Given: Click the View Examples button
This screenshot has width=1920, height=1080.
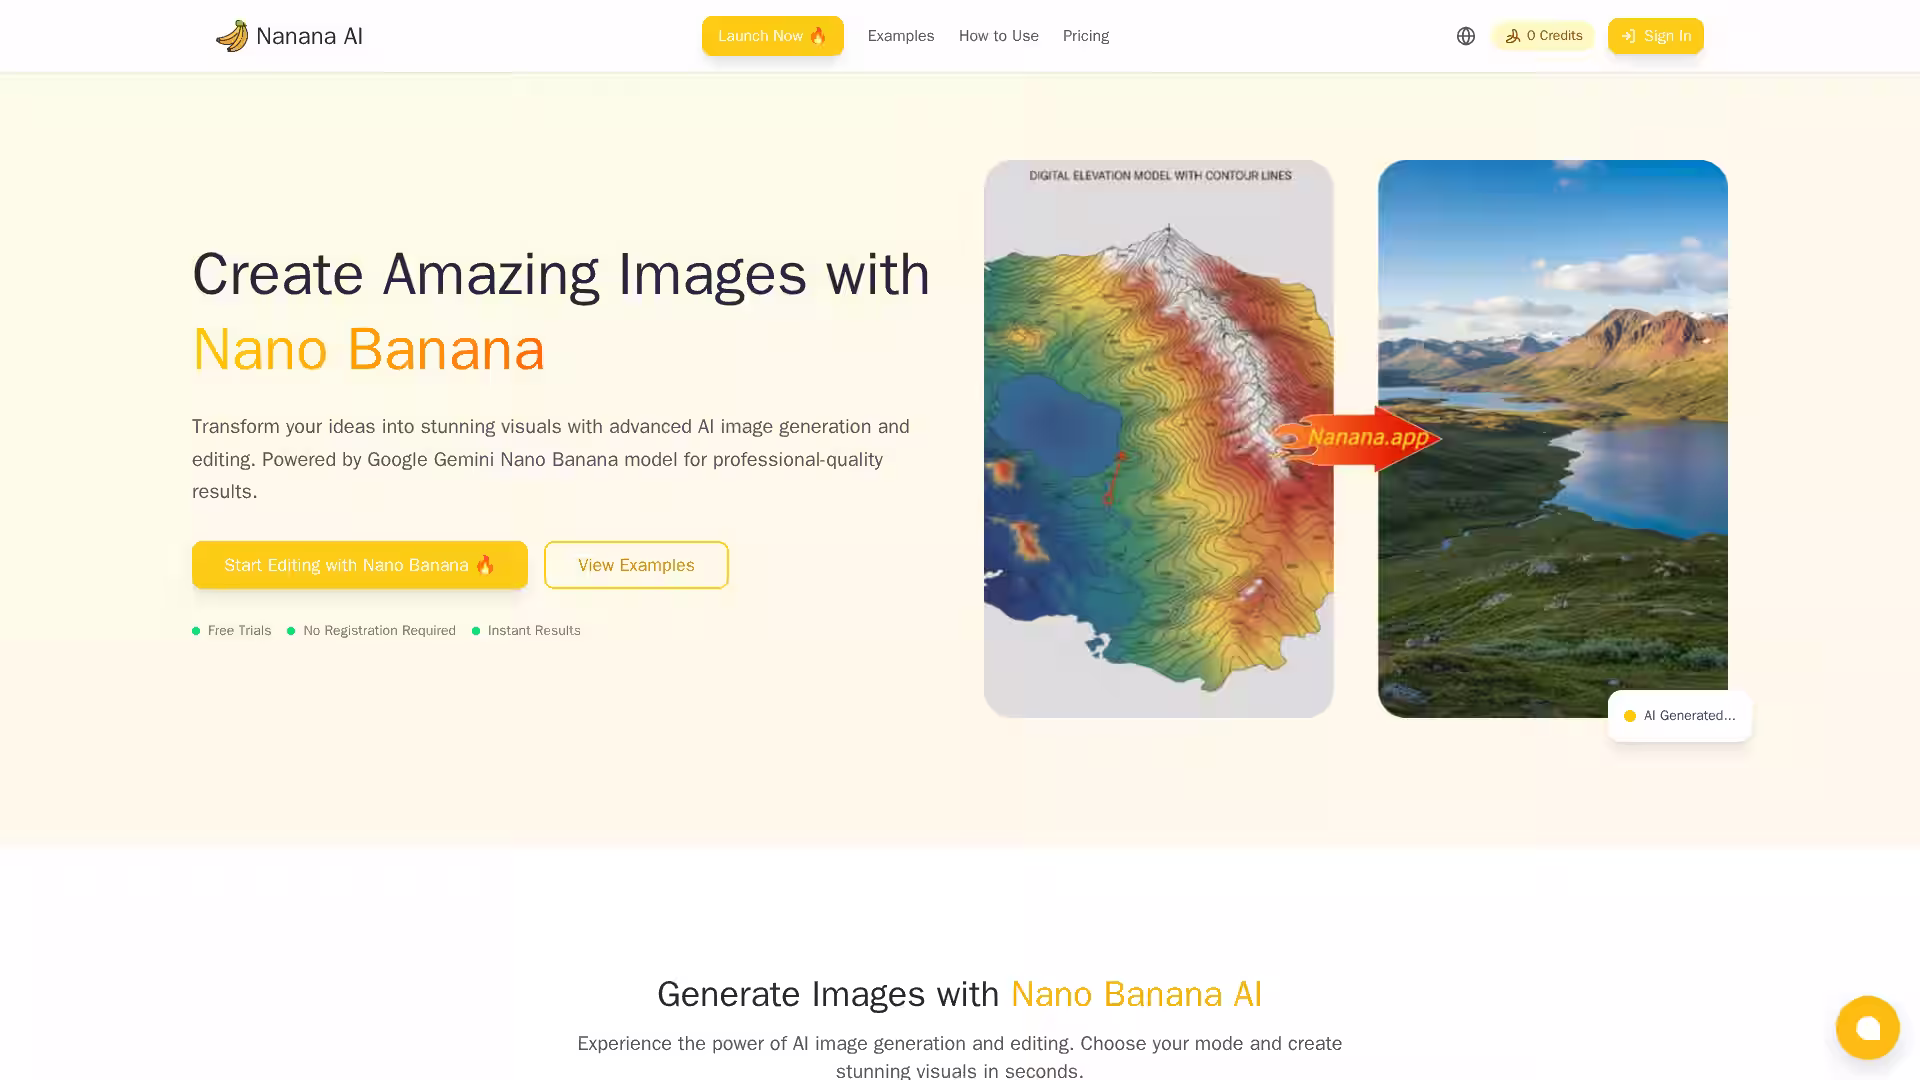Looking at the screenshot, I should point(636,565).
